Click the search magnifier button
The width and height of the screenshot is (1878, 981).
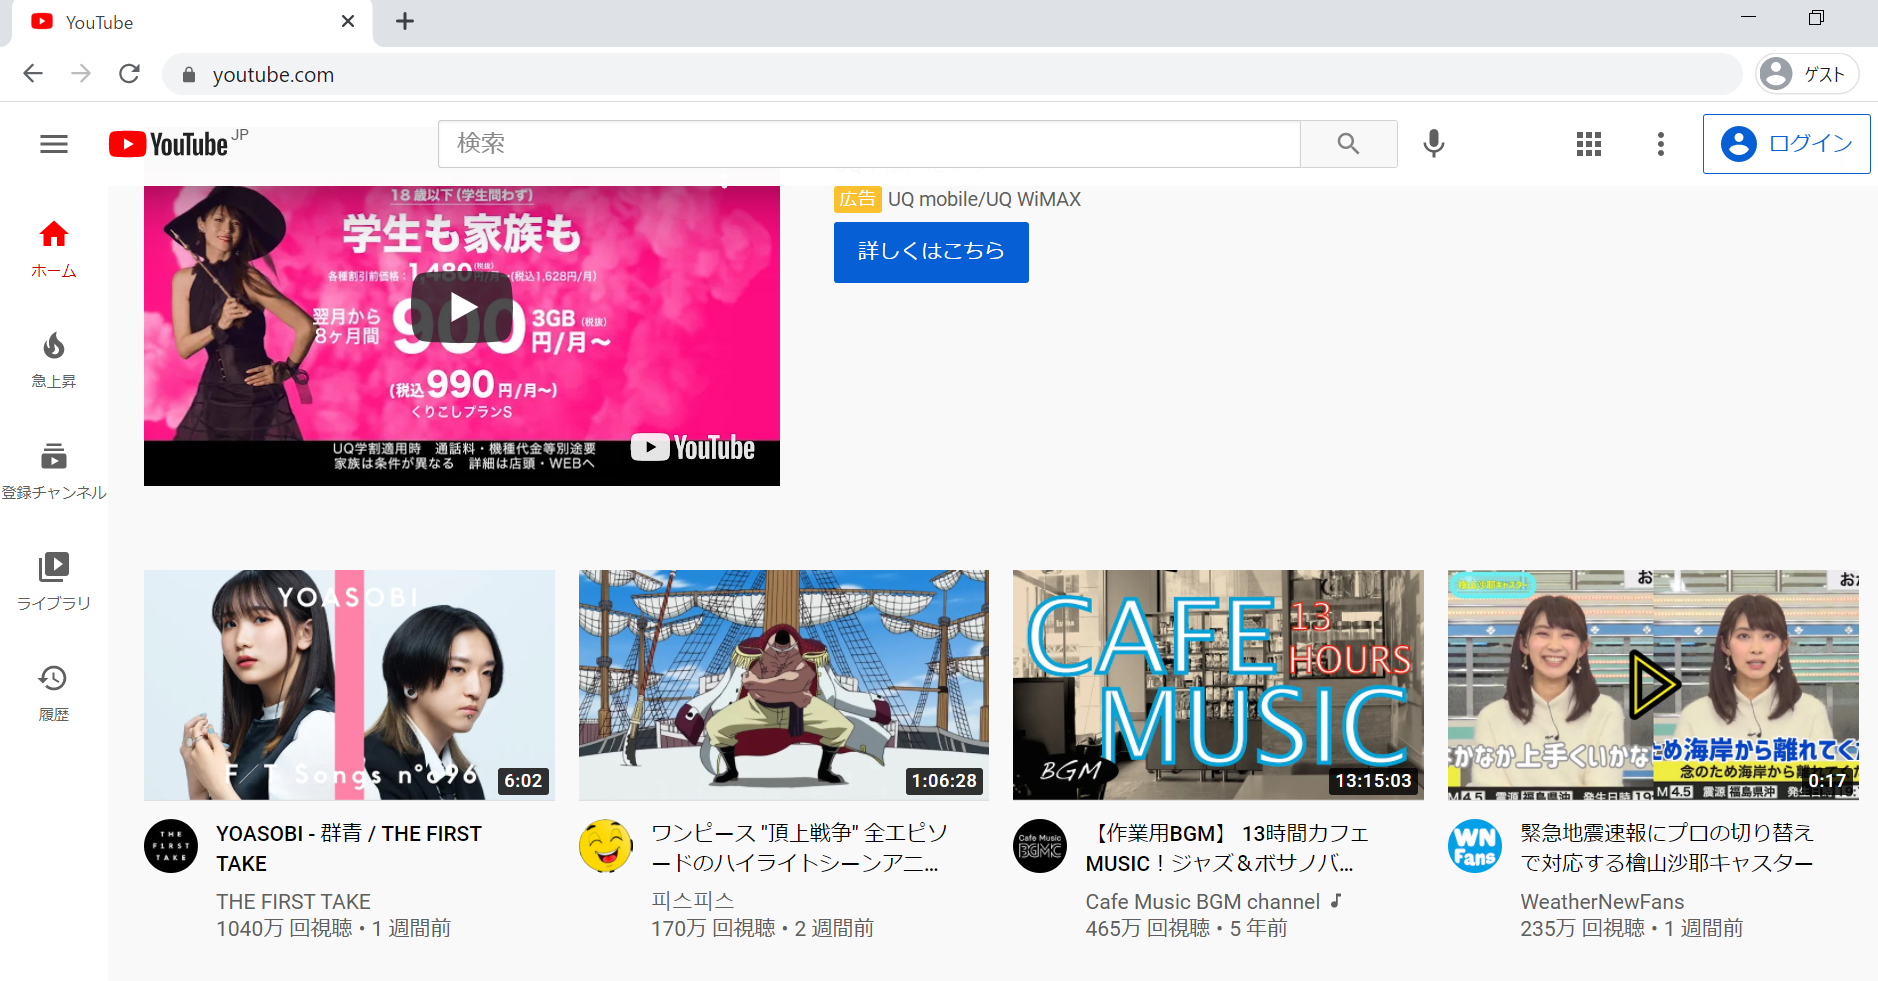[x=1348, y=143]
